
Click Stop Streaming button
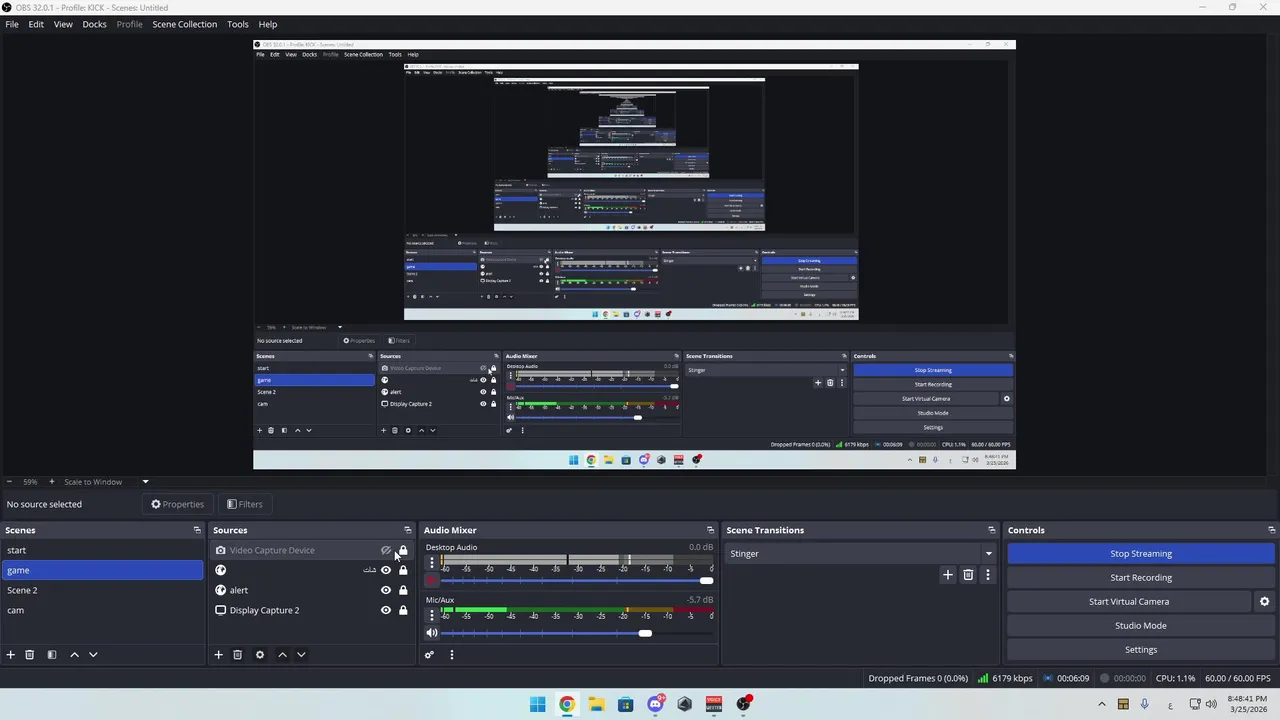(x=1141, y=553)
